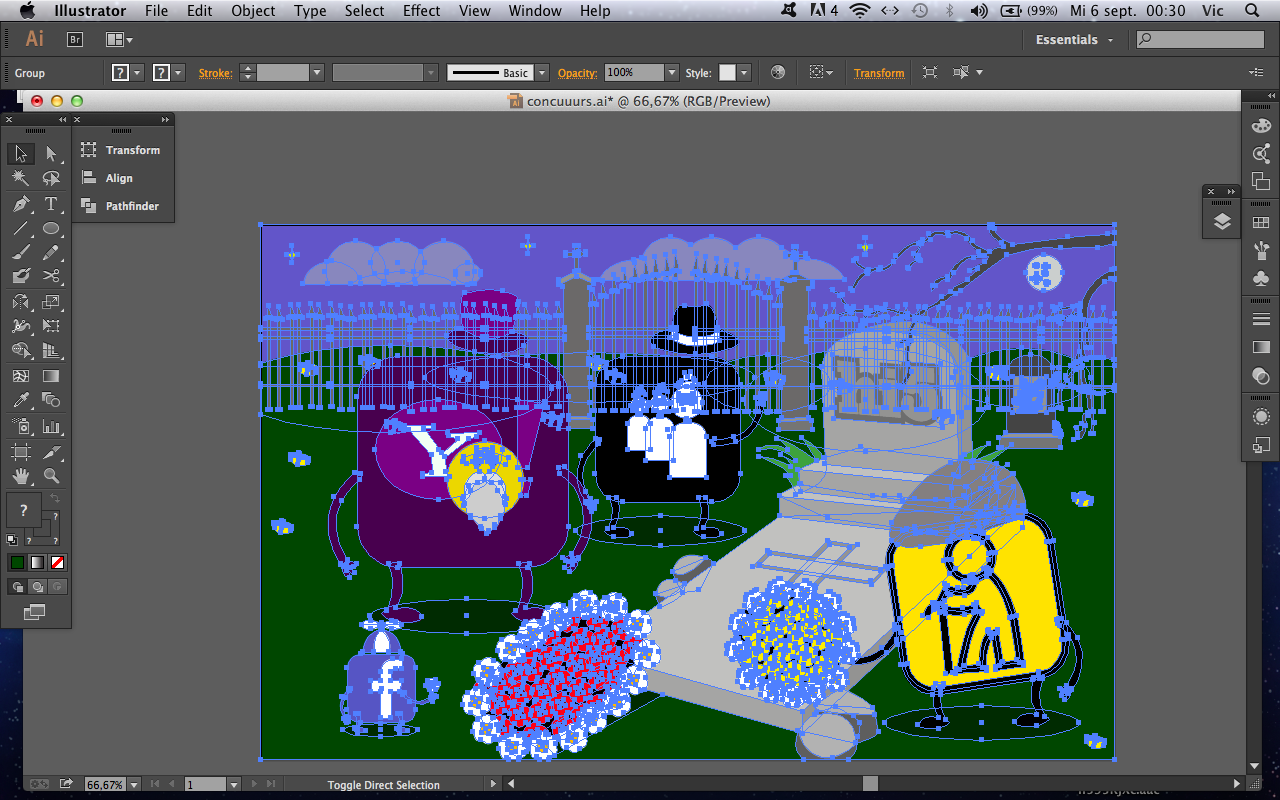This screenshot has width=1280, height=800.
Task: Open the Select menu
Action: click(365, 11)
